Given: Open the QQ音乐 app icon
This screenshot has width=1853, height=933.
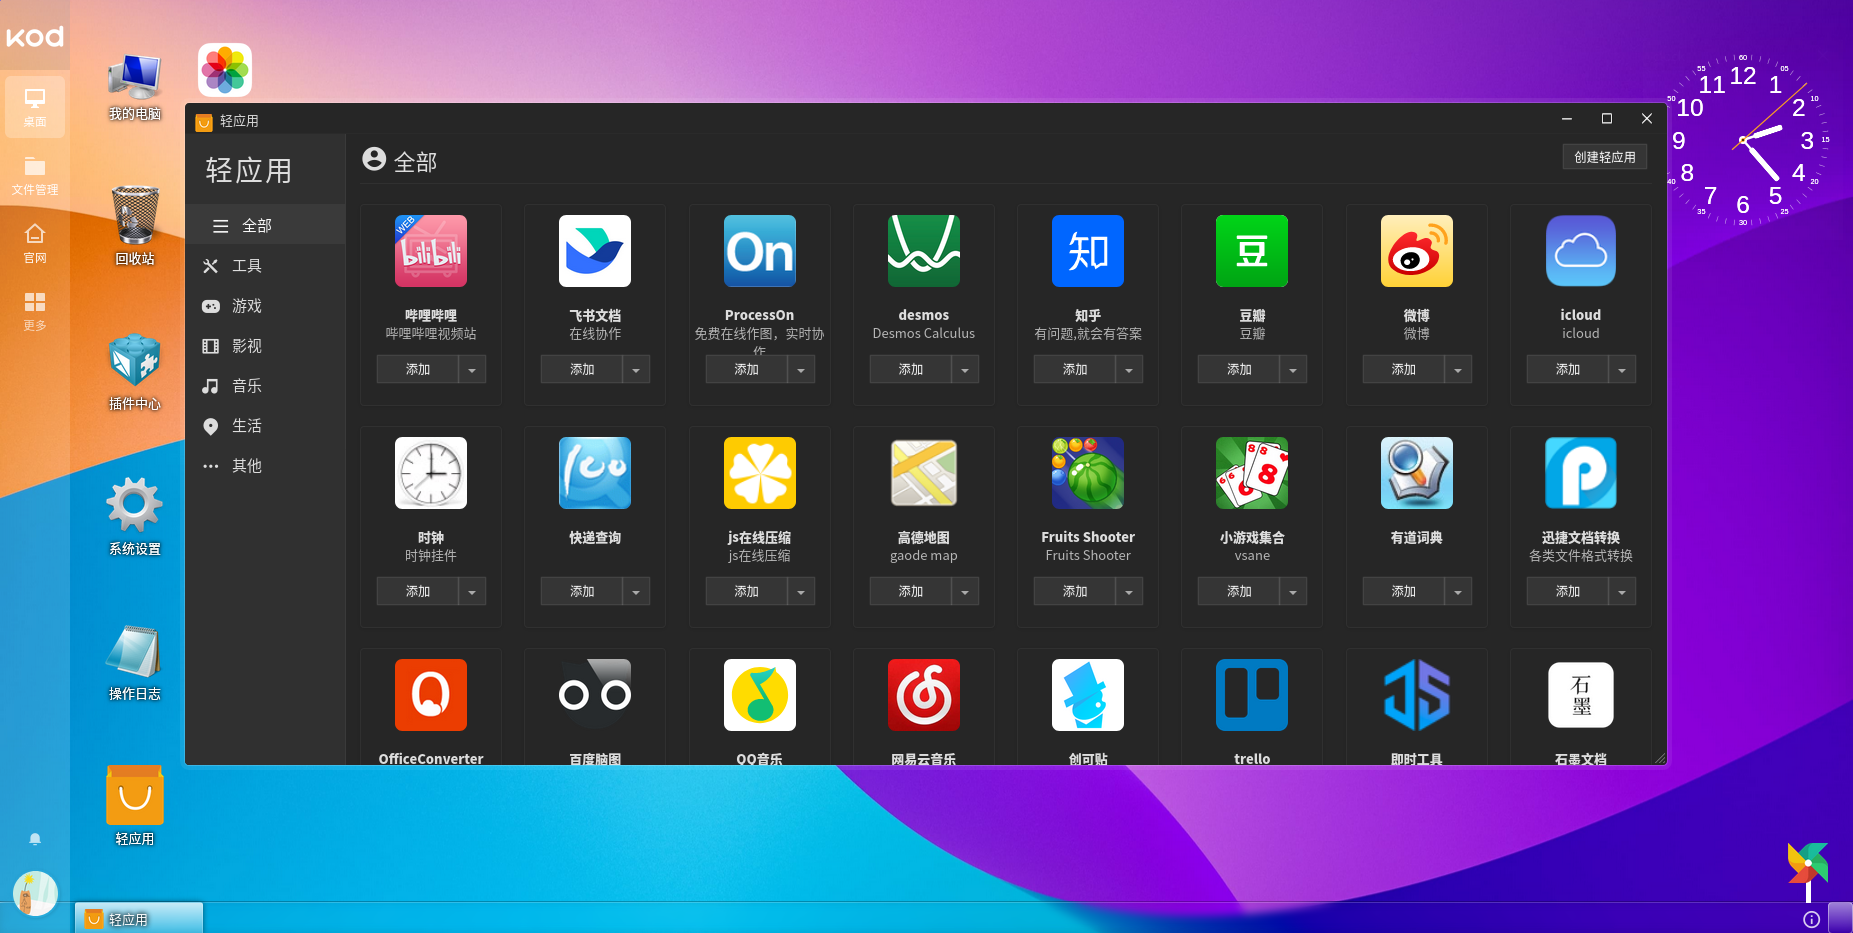Looking at the screenshot, I should pos(760,695).
